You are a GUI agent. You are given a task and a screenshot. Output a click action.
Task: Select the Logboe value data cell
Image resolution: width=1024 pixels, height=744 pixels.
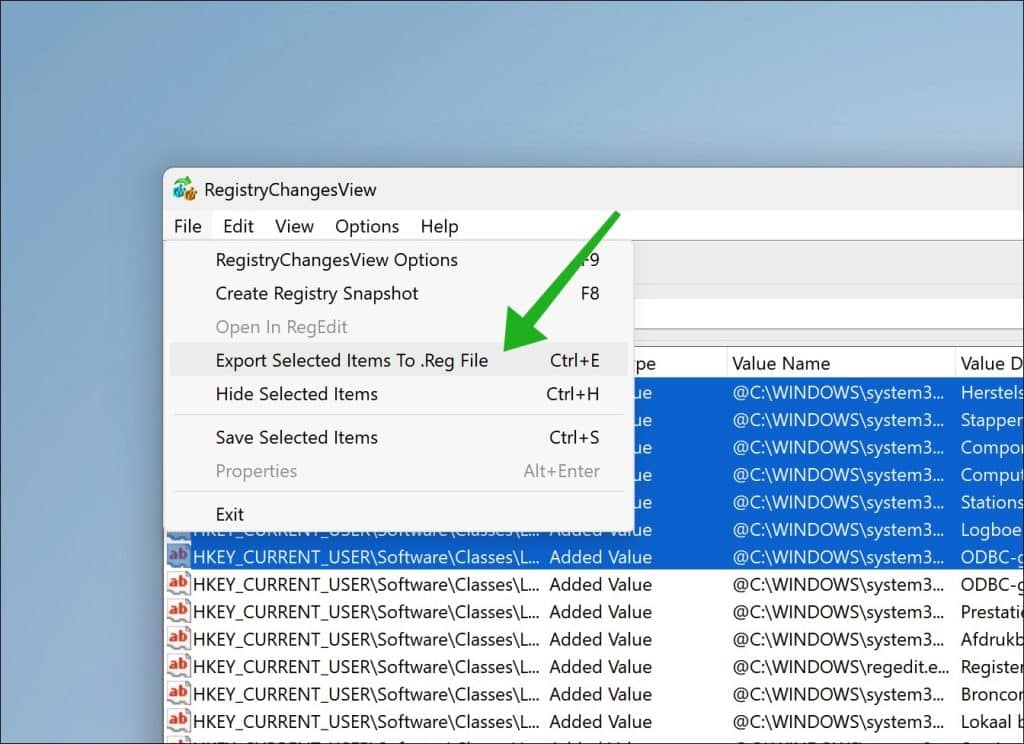pyautogui.click(x=991, y=529)
